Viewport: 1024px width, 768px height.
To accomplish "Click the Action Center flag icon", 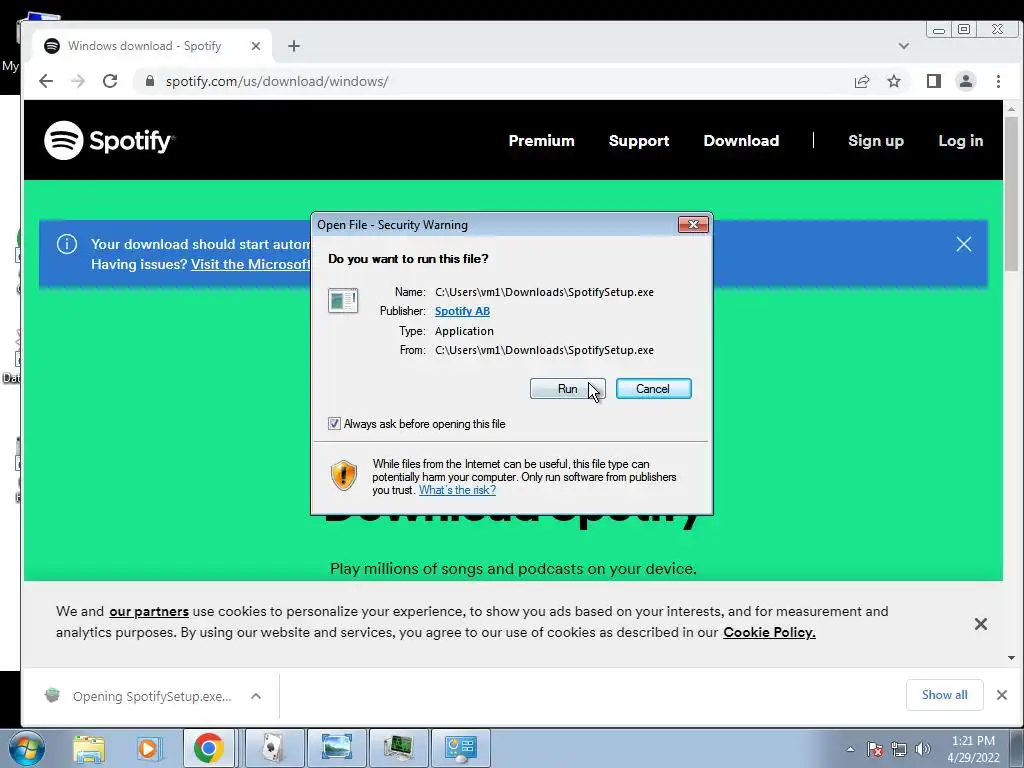I will click(874, 749).
